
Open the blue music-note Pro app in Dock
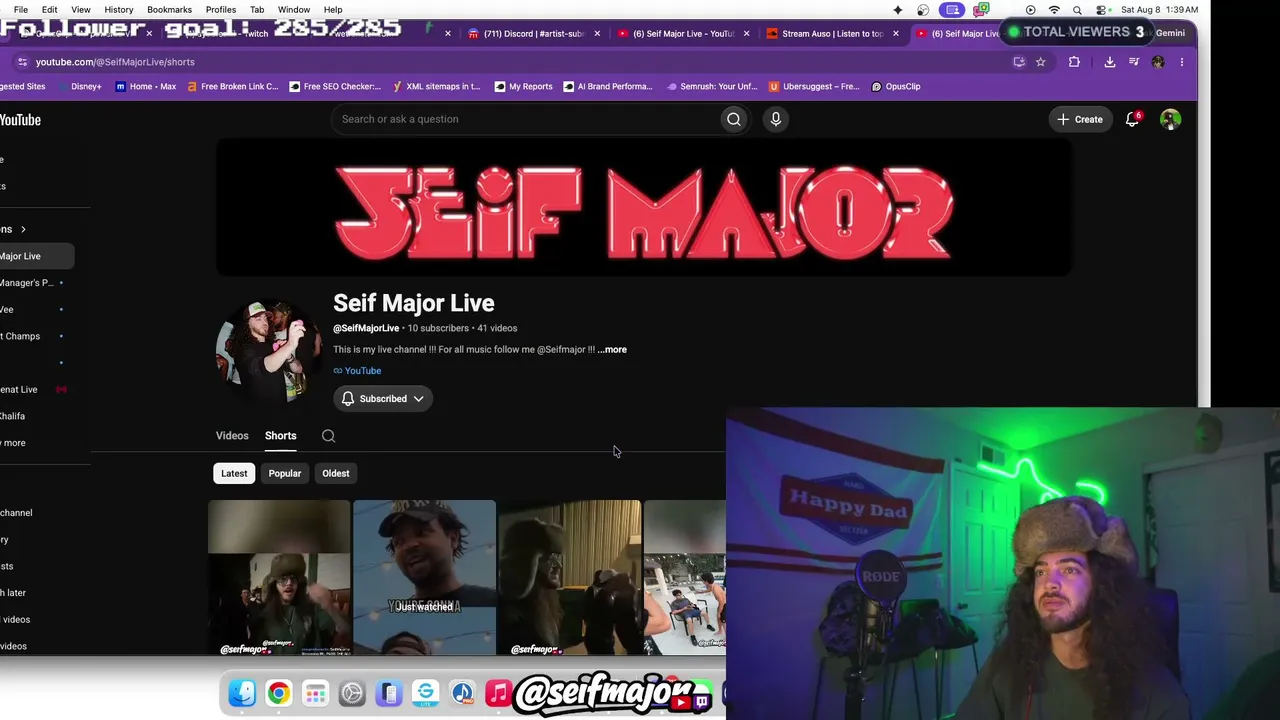point(462,693)
